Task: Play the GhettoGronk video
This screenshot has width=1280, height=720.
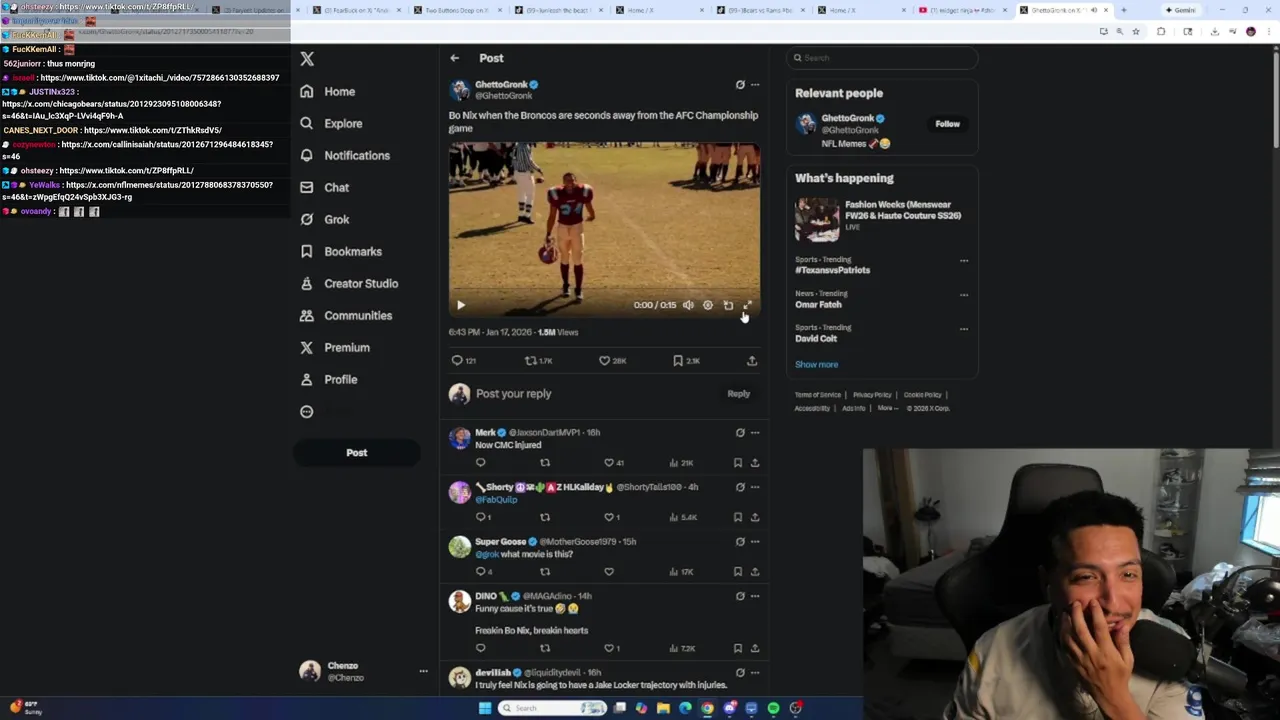Action: click(461, 305)
